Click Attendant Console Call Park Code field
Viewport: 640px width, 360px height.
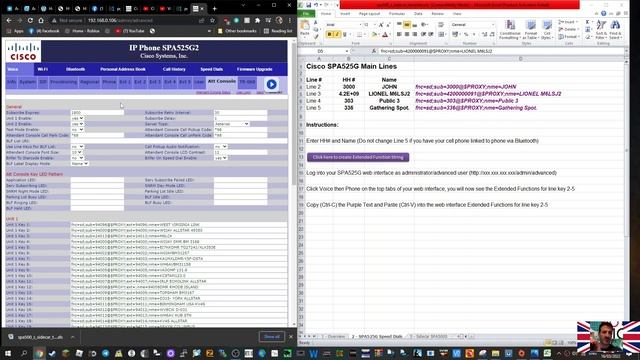(97, 135)
